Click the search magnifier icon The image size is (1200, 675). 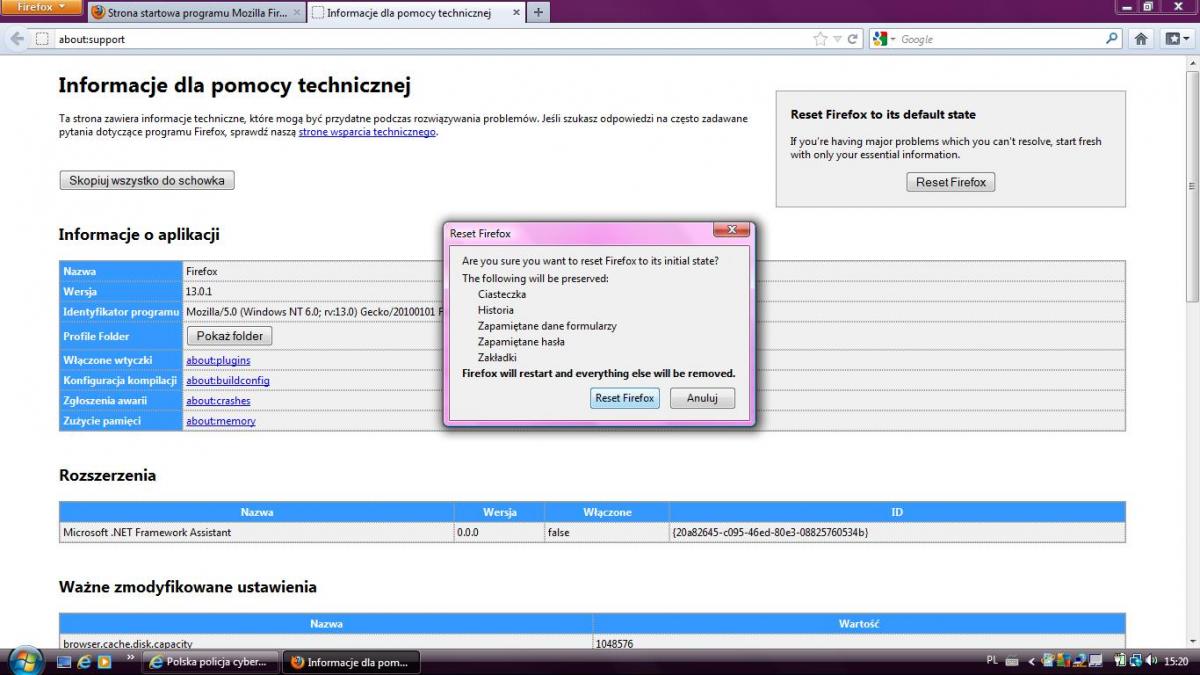1111,39
